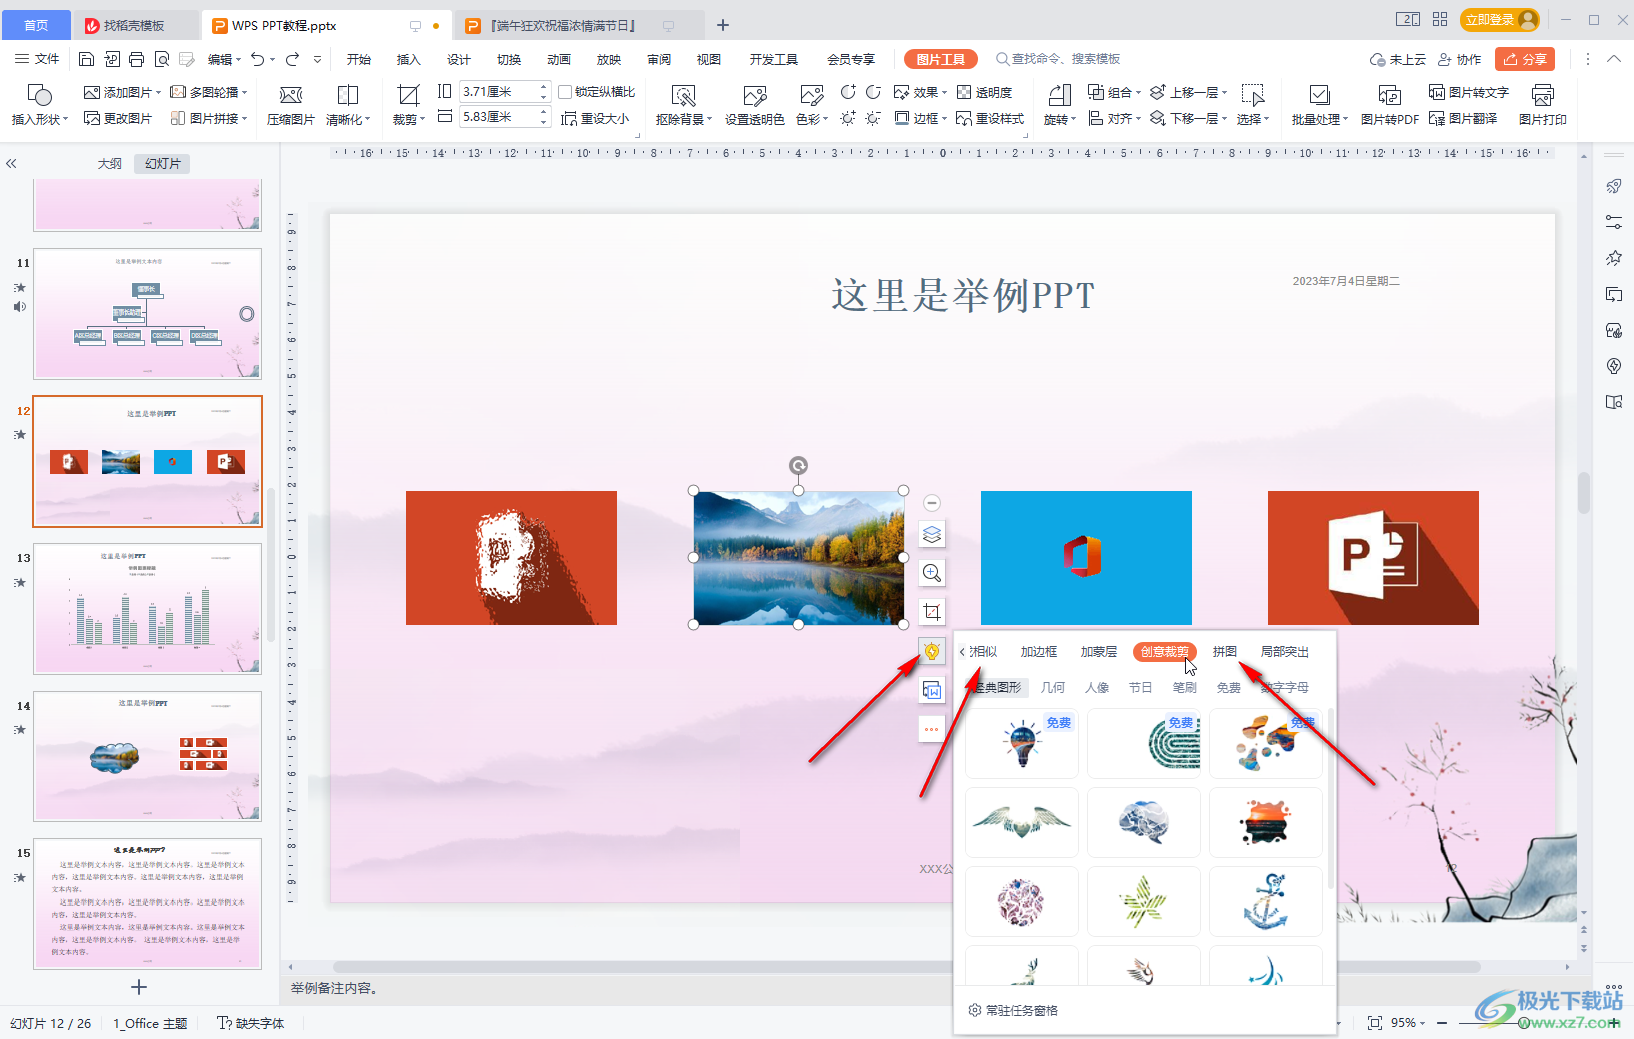The height and width of the screenshot is (1039, 1634).
Task: Click the three-dots more icon beside picture
Action: coord(932,729)
